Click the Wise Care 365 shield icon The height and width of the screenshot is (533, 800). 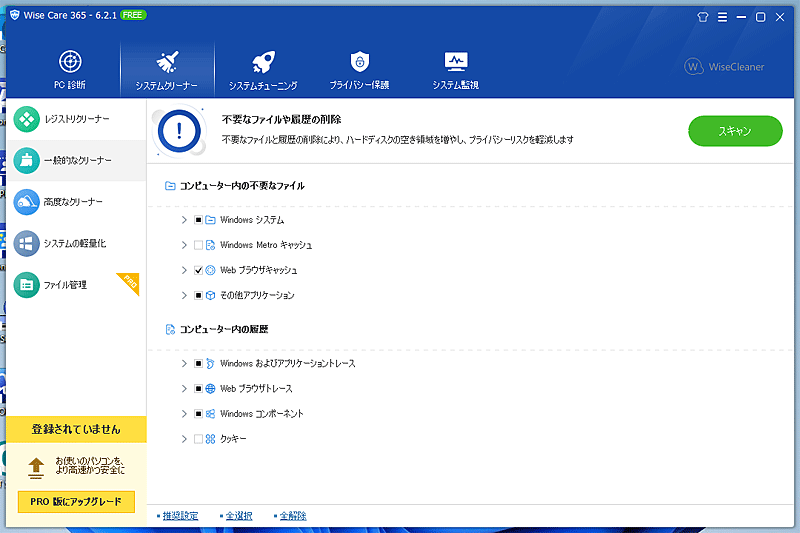14,15
